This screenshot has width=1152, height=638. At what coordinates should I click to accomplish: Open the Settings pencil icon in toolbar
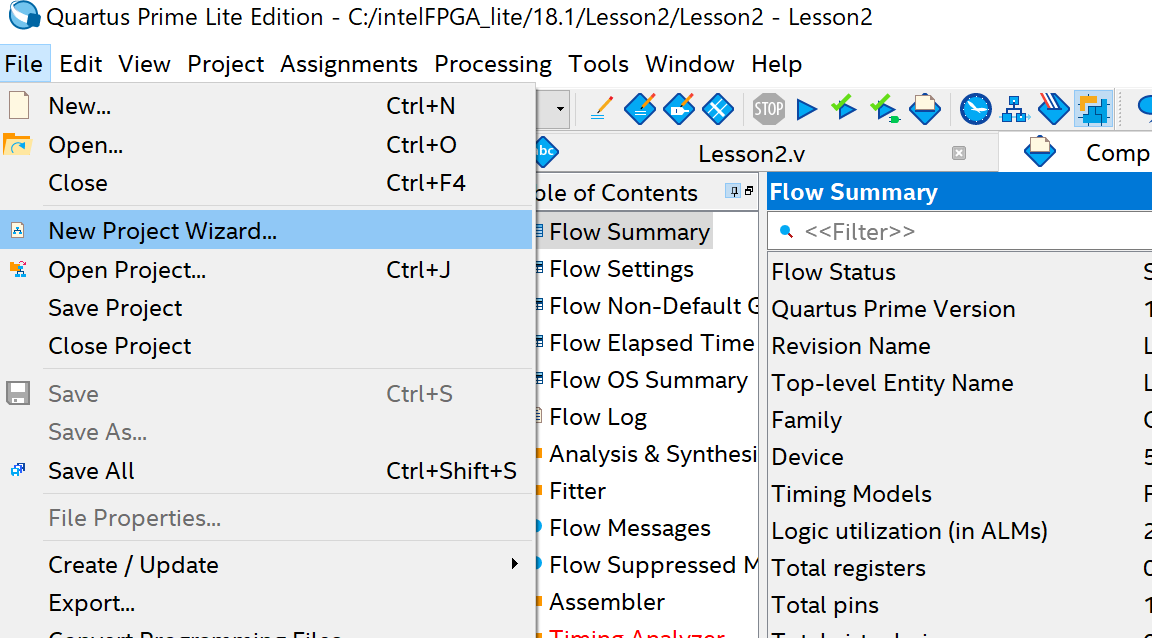(602, 110)
